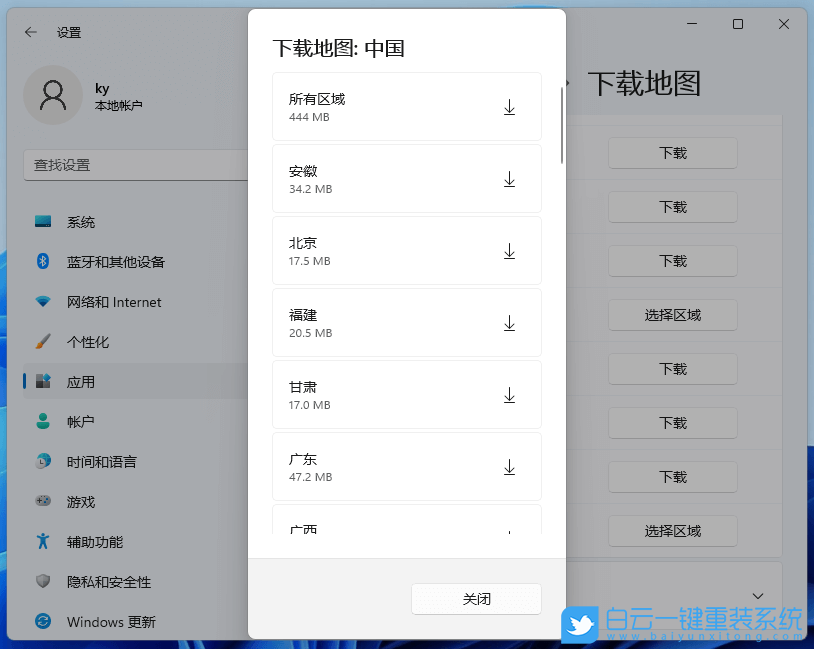
Task: Download the 所有区域 (all regions) map
Action: tap(509, 105)
